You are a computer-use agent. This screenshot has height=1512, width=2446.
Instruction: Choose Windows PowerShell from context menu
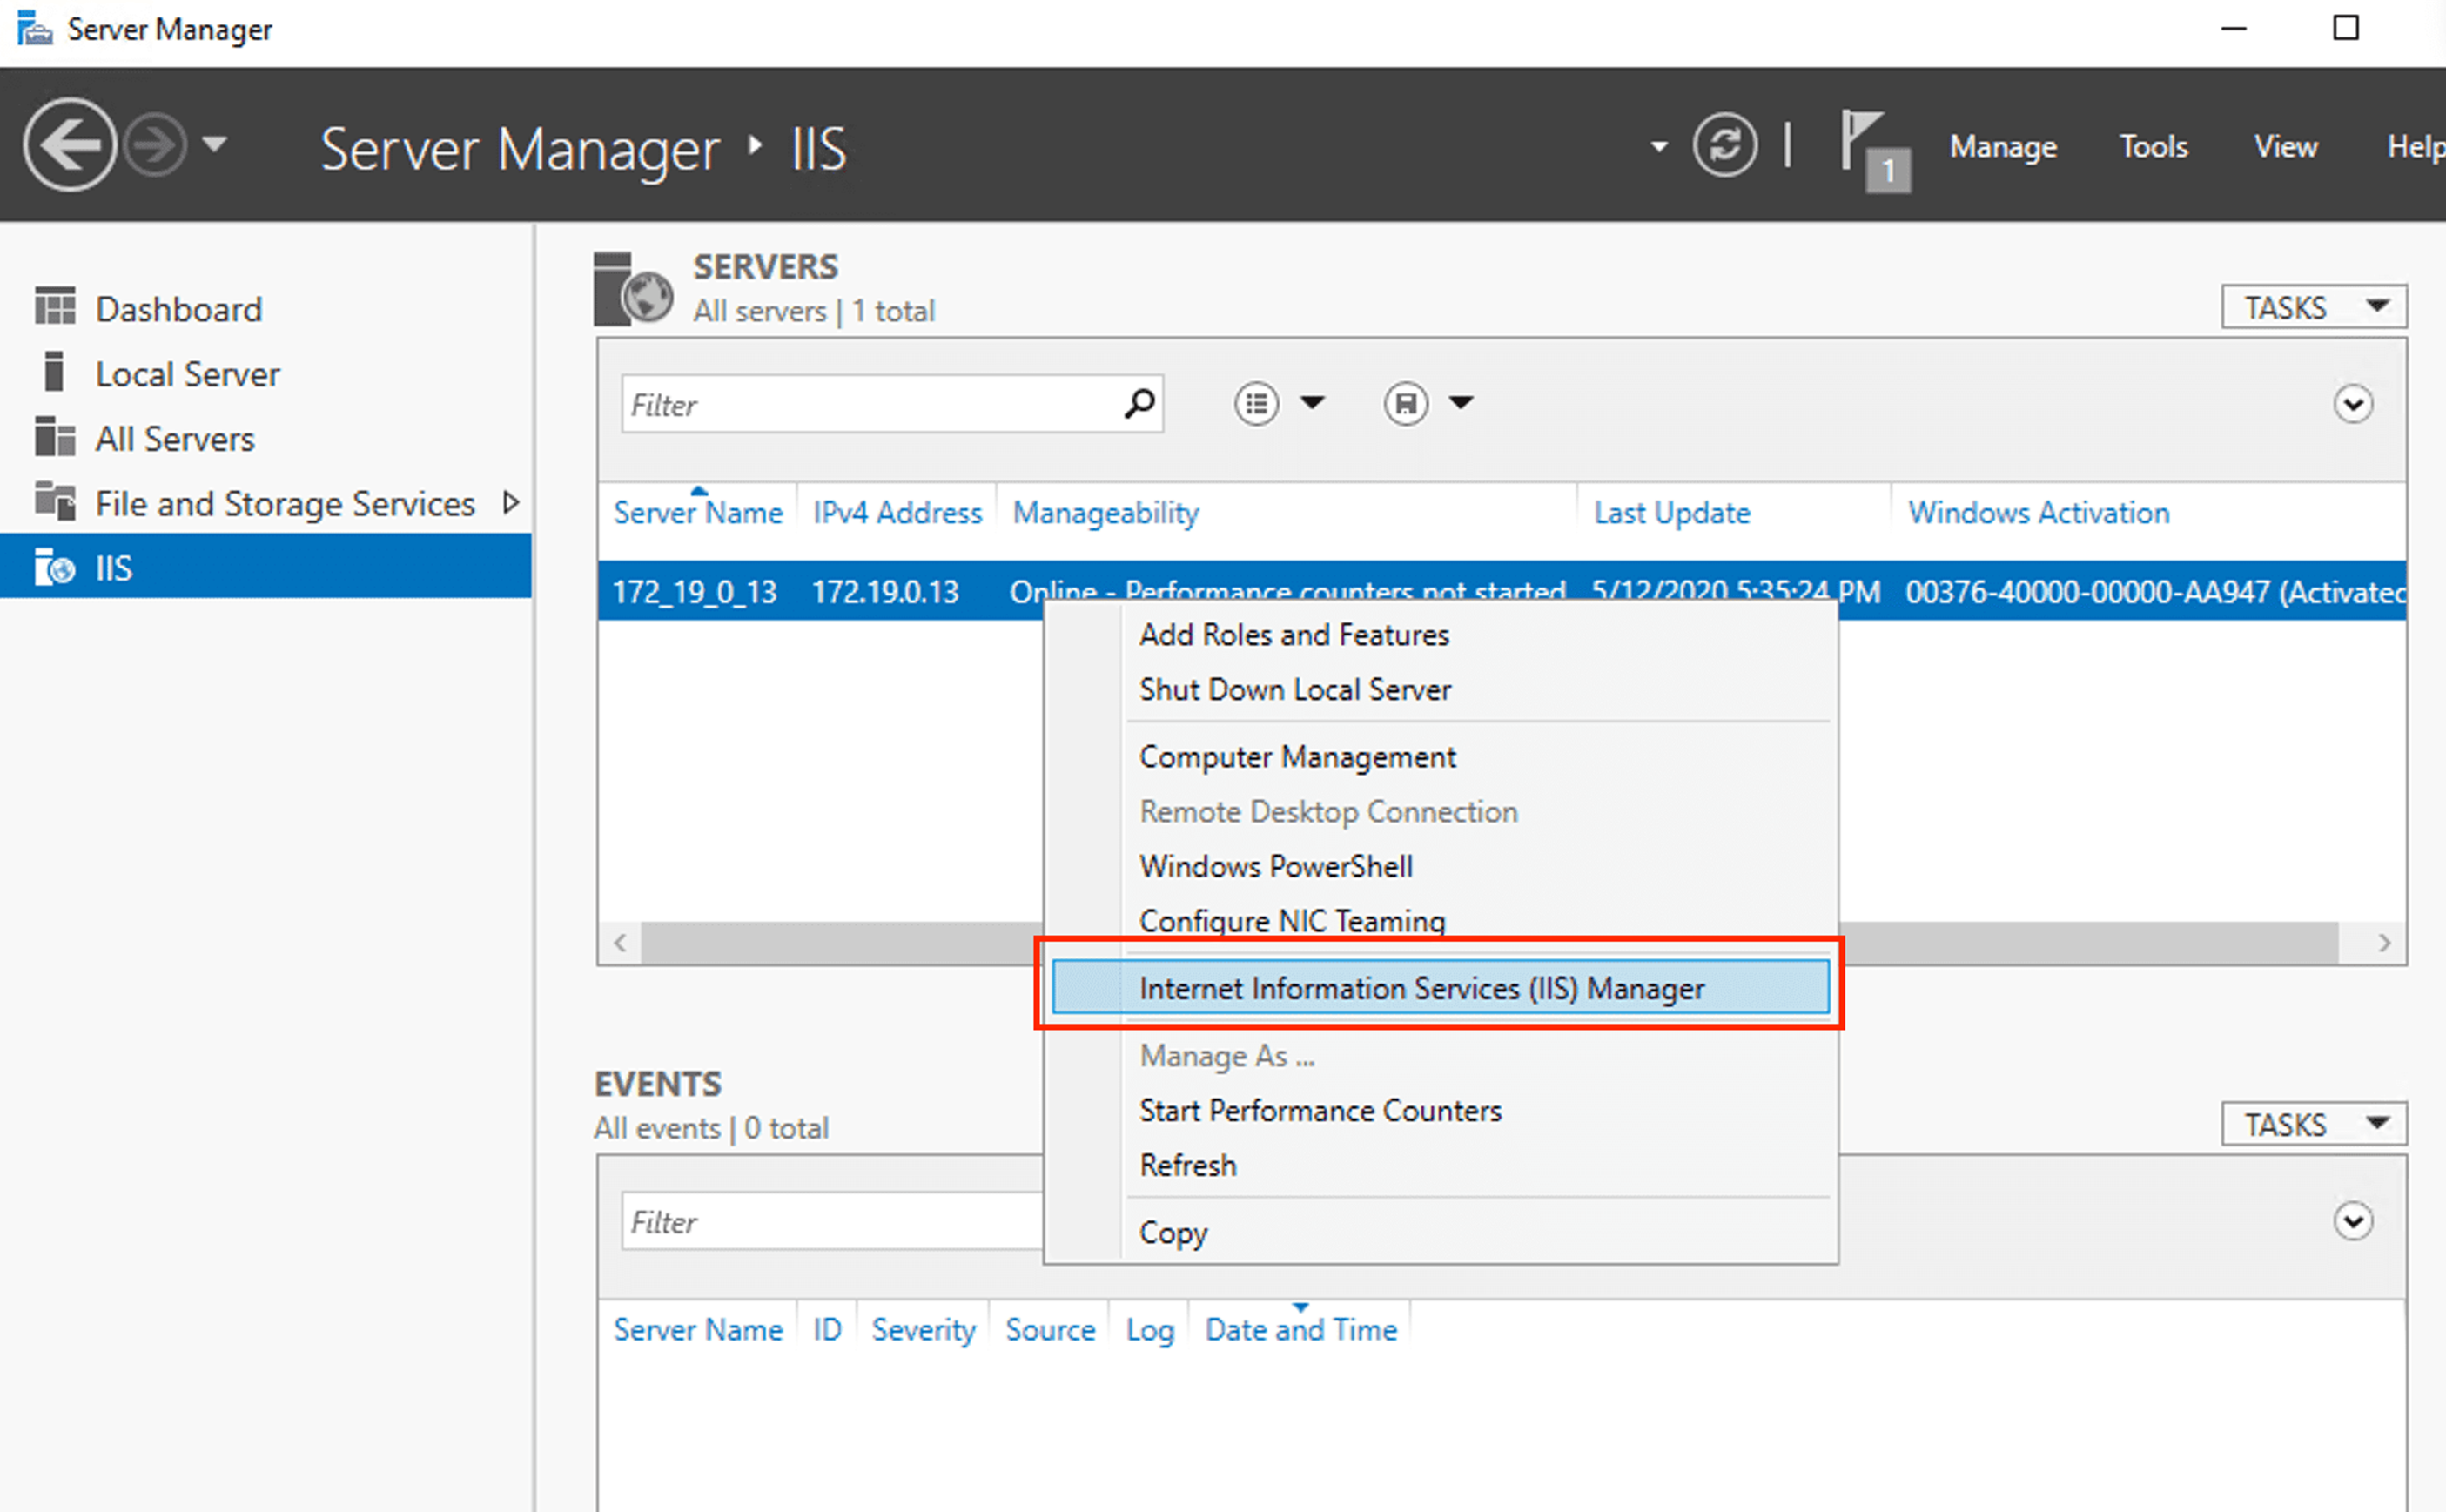click(1276, 866)
